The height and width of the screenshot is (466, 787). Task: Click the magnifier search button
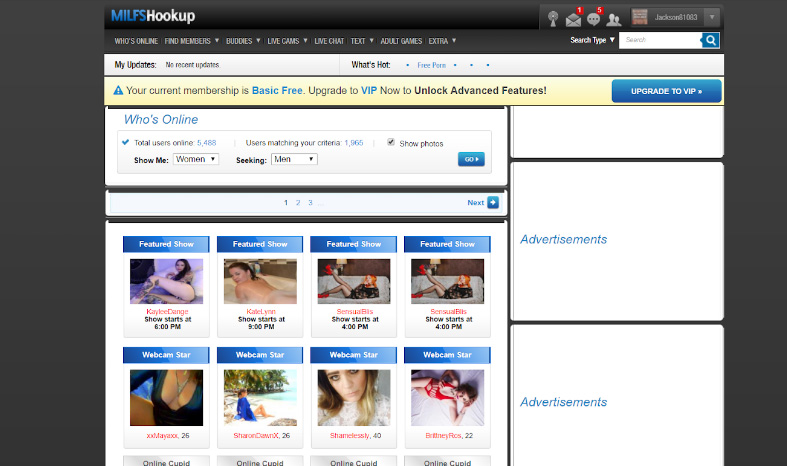click(711, 40)
